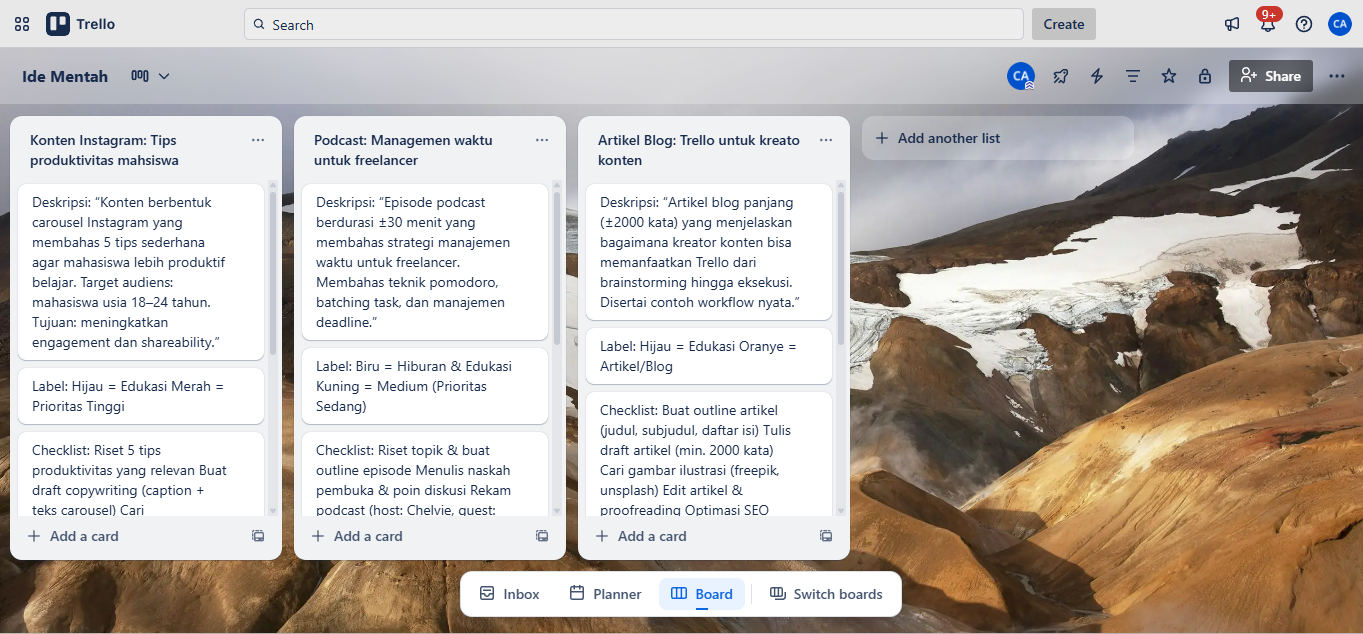The height and width of the screenshot is (634, 1363).
Task: Open the notifications bell with 9+ badge
Action: 1268,24
